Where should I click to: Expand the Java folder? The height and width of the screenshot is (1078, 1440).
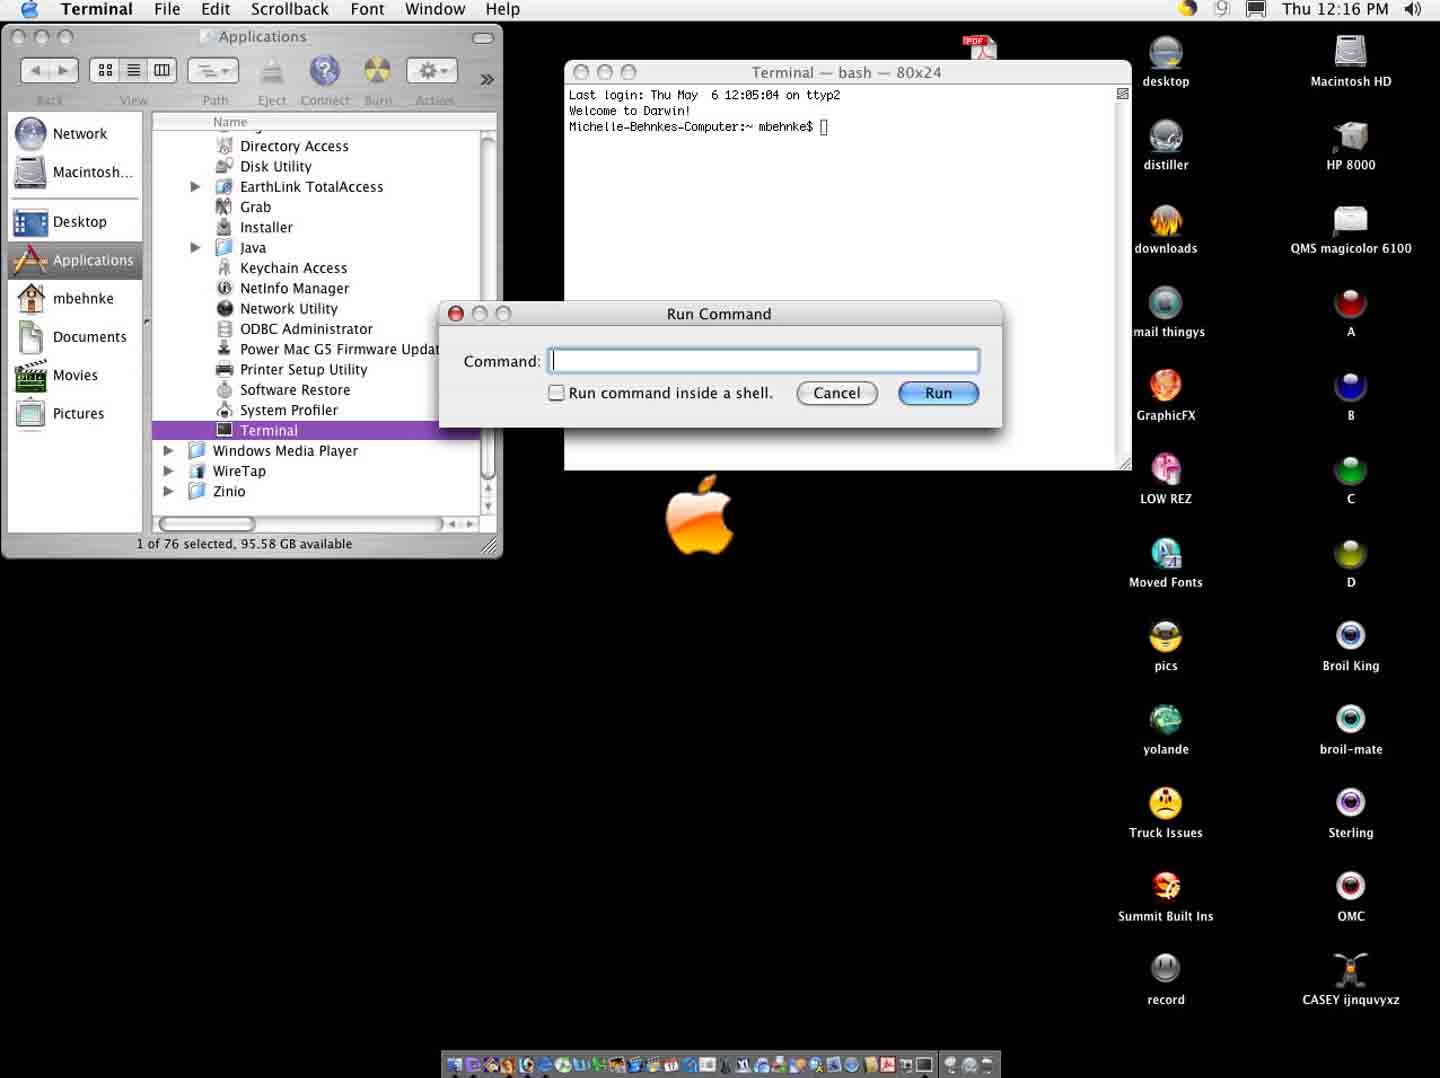(195, 248)
